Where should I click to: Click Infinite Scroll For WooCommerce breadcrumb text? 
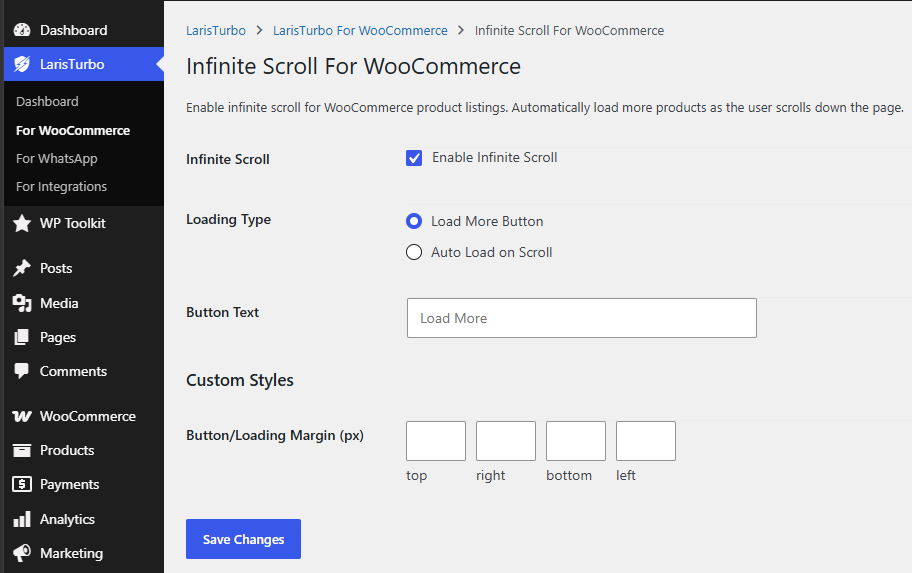click(569, 30)
